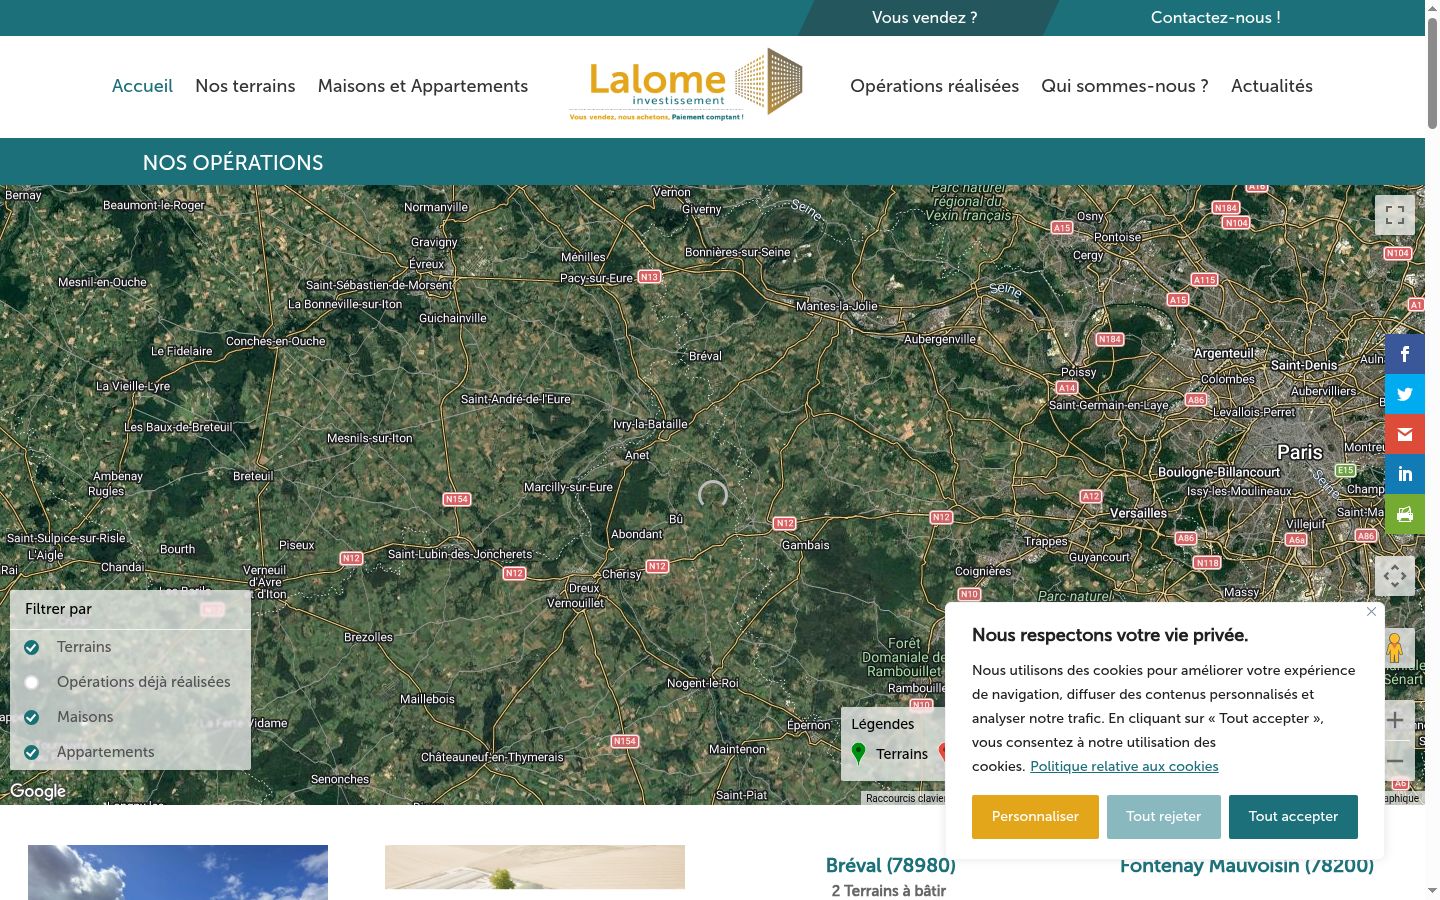Open Politique relative aux cookies link

pos(1124,766)
